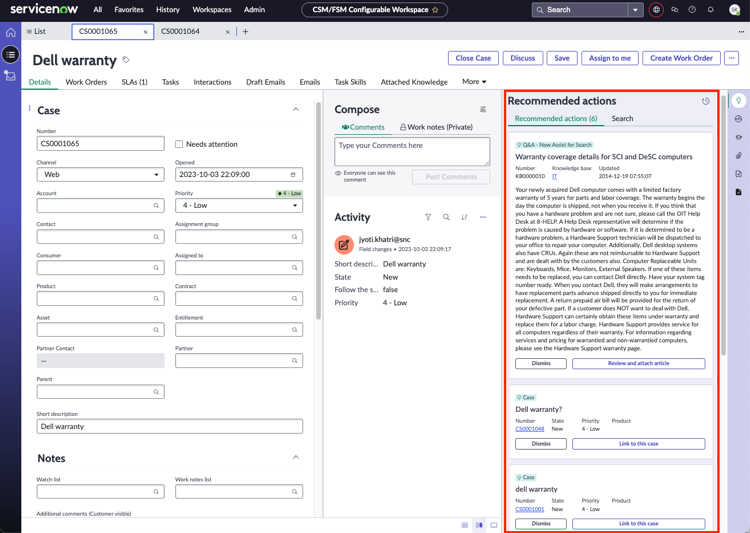750x533 pixels.
Task: Click the Recommended actions history icon
Action: point(706,101)
